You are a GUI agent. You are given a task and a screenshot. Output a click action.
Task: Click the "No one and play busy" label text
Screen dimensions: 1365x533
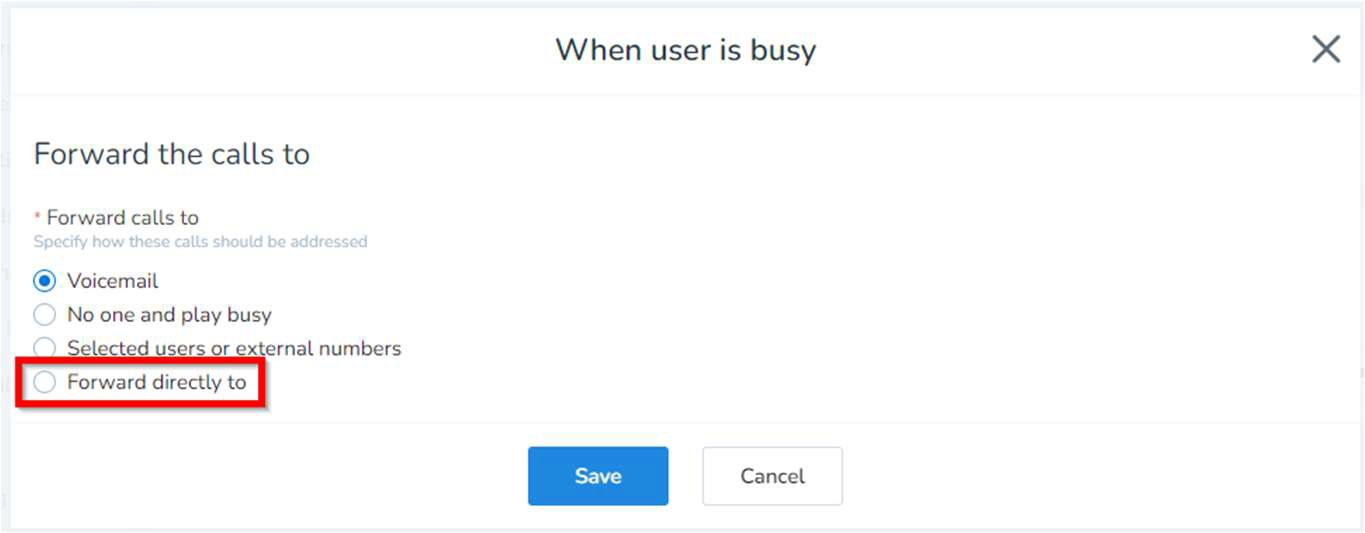(169, 315)
